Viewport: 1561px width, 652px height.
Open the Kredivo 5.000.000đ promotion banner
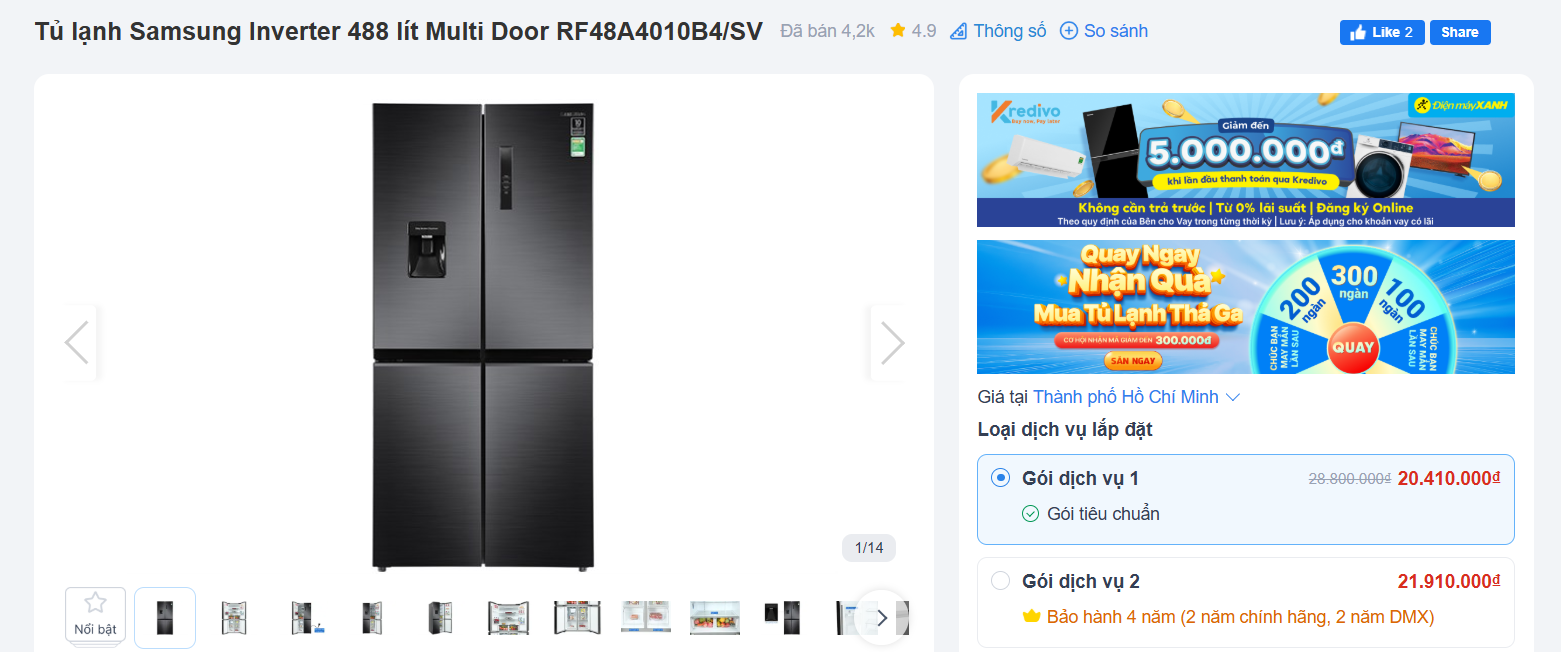pyautogui.click(x=1245, y=160)
